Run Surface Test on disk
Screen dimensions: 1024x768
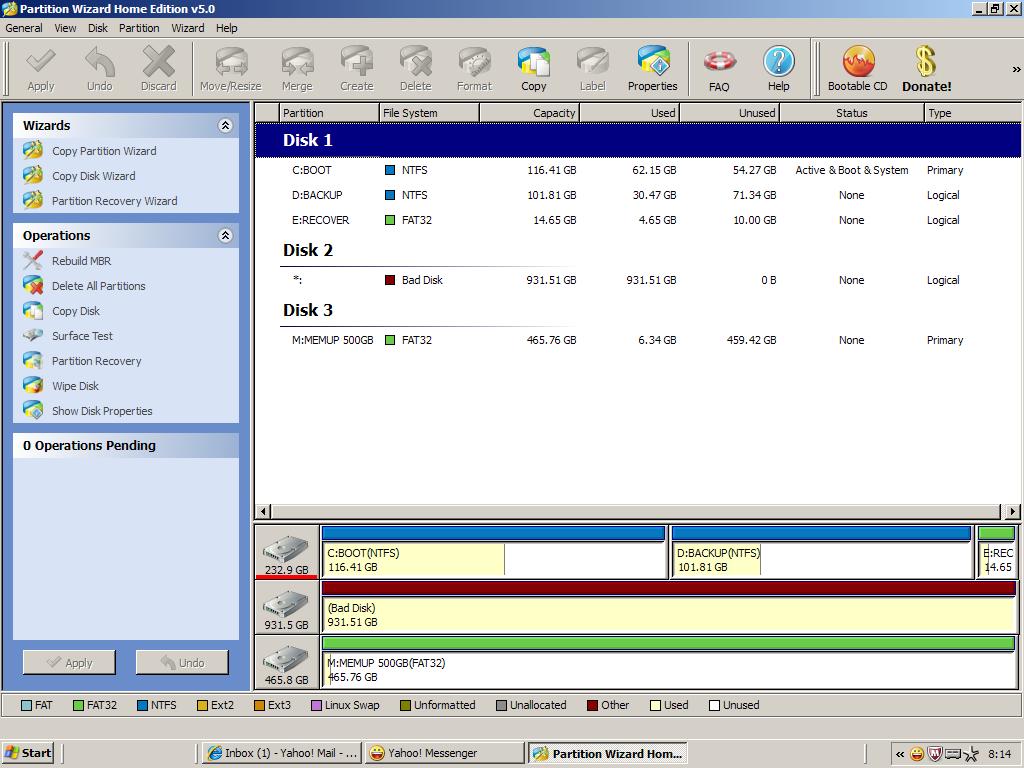pos(82,336)
